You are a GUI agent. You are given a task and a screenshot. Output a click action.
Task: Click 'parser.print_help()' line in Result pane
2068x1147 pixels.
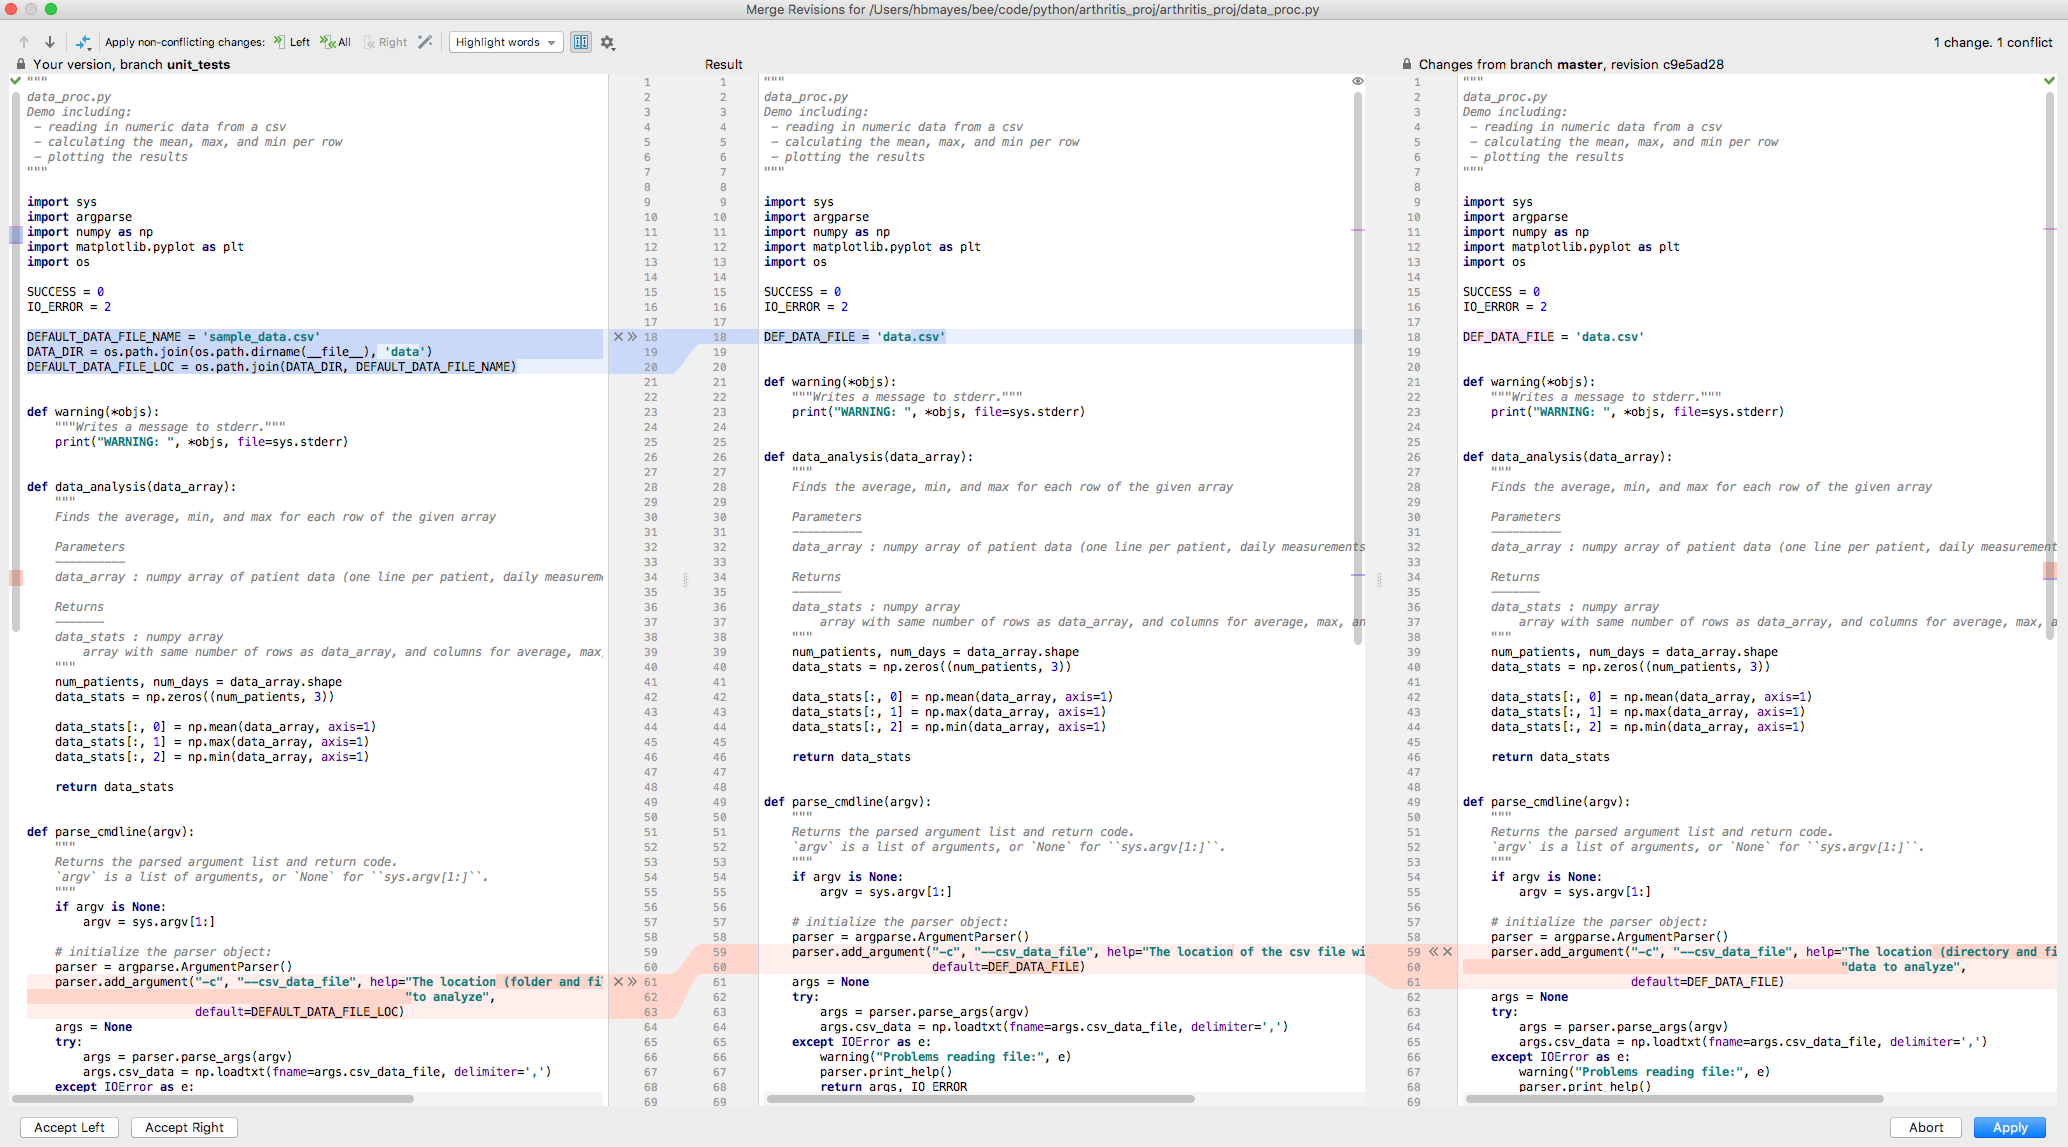tap(886, 1072)
